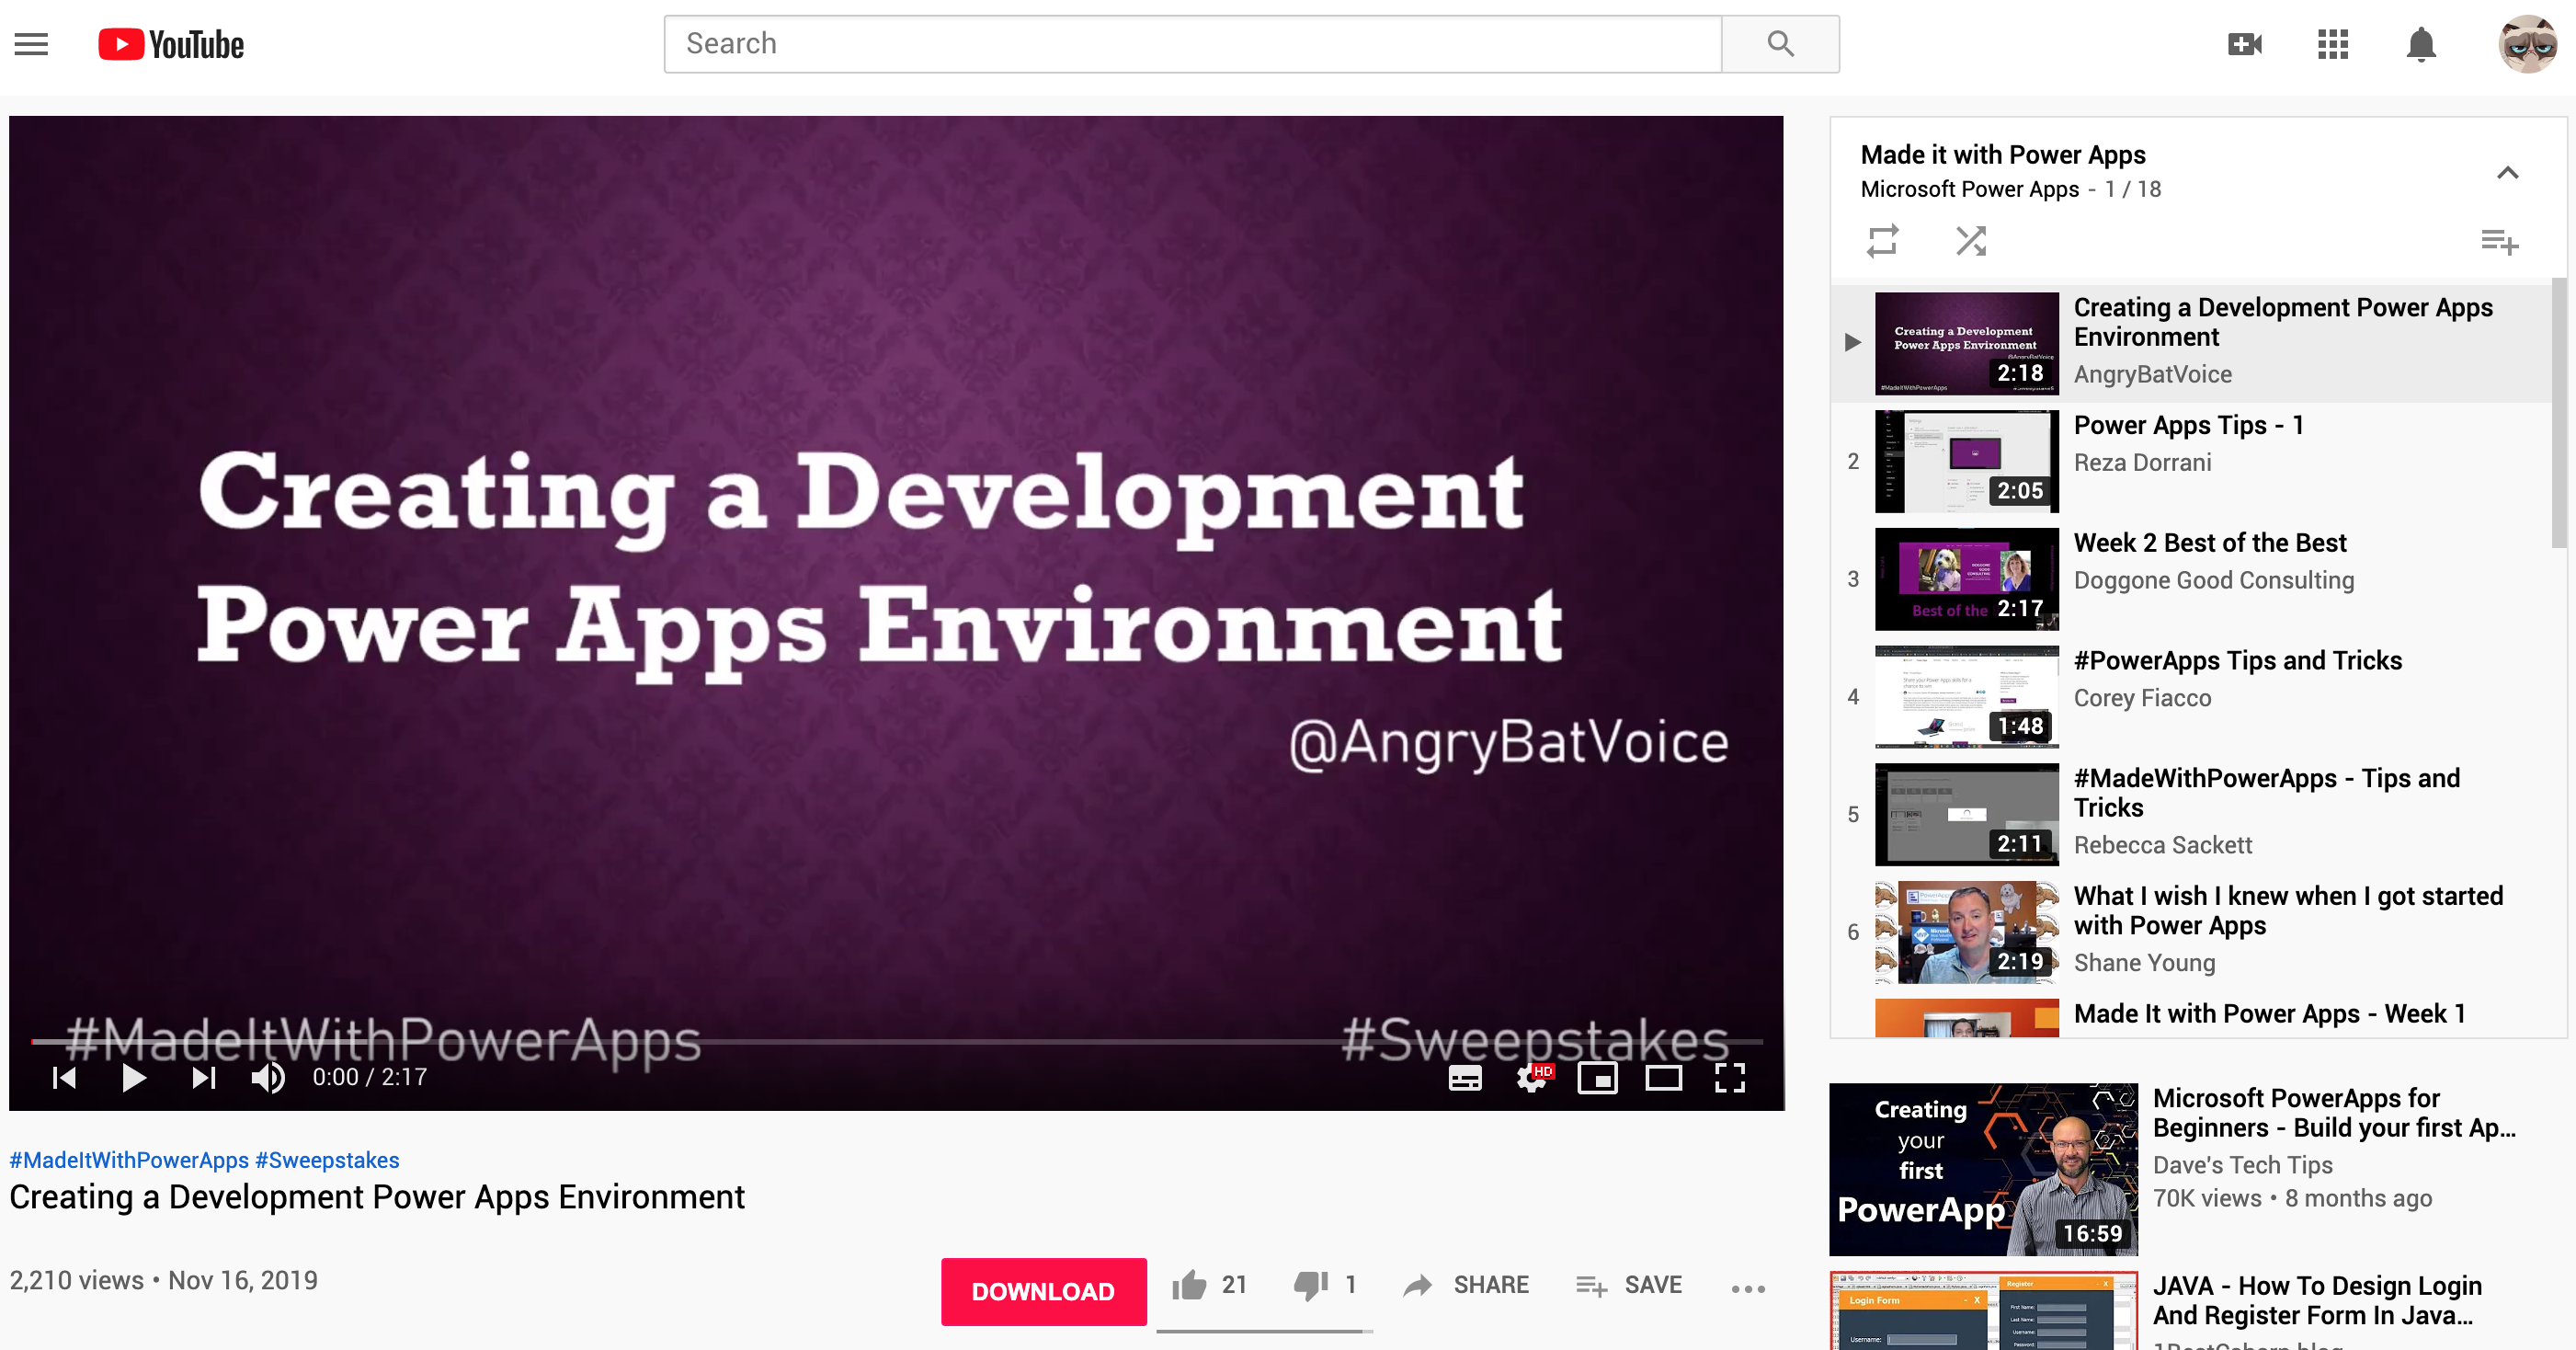Click the Doggone Good Consulting channel name

pyautogui.click(x=2214, y=580)
